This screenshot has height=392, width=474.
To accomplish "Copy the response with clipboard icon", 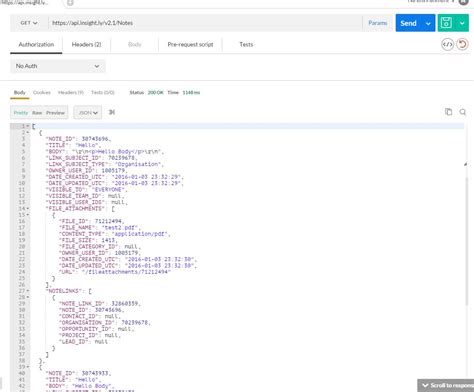I will coord(449,112).
